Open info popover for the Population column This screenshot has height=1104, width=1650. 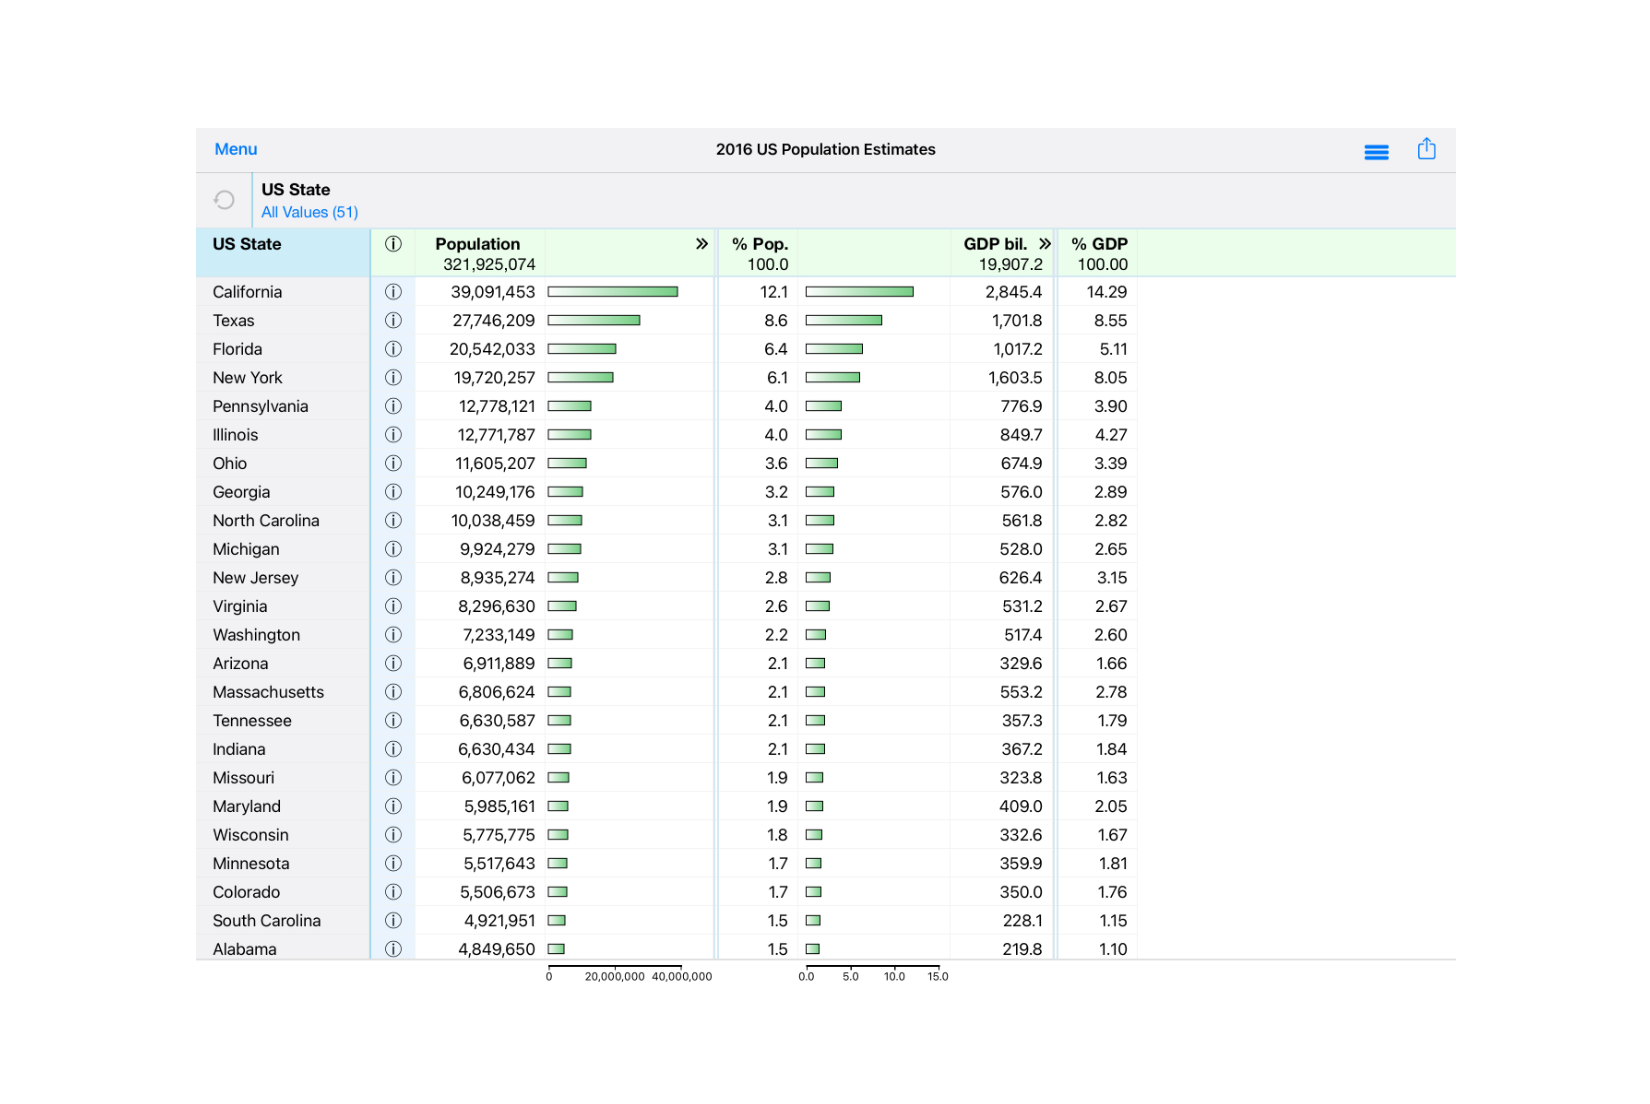[393, 243]
